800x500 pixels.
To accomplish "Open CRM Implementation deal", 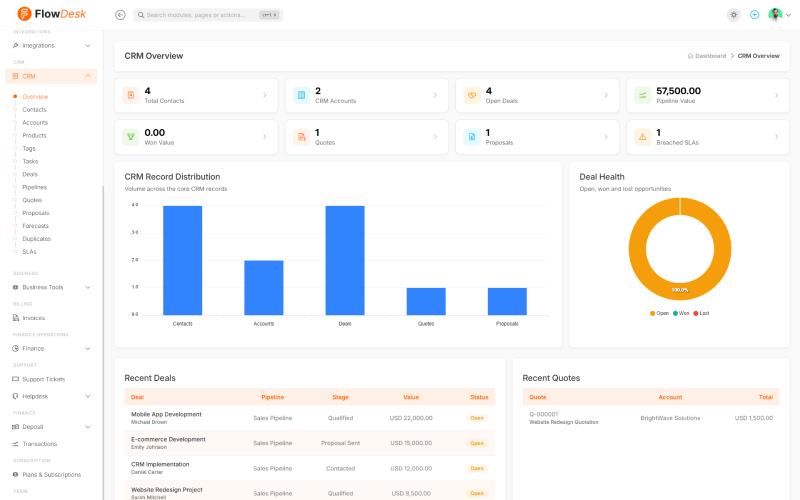I will point(160,464).
